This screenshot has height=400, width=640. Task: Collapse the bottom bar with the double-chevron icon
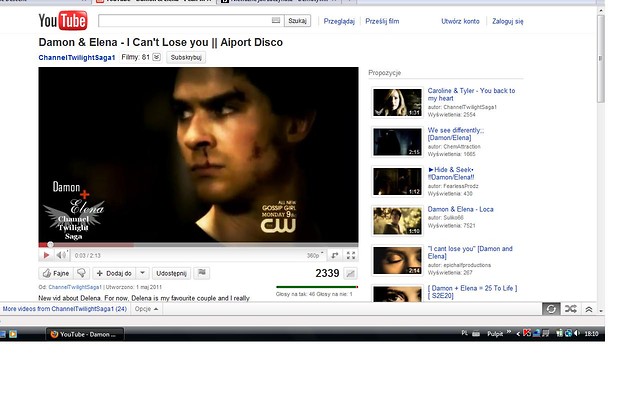pos(589,309)
